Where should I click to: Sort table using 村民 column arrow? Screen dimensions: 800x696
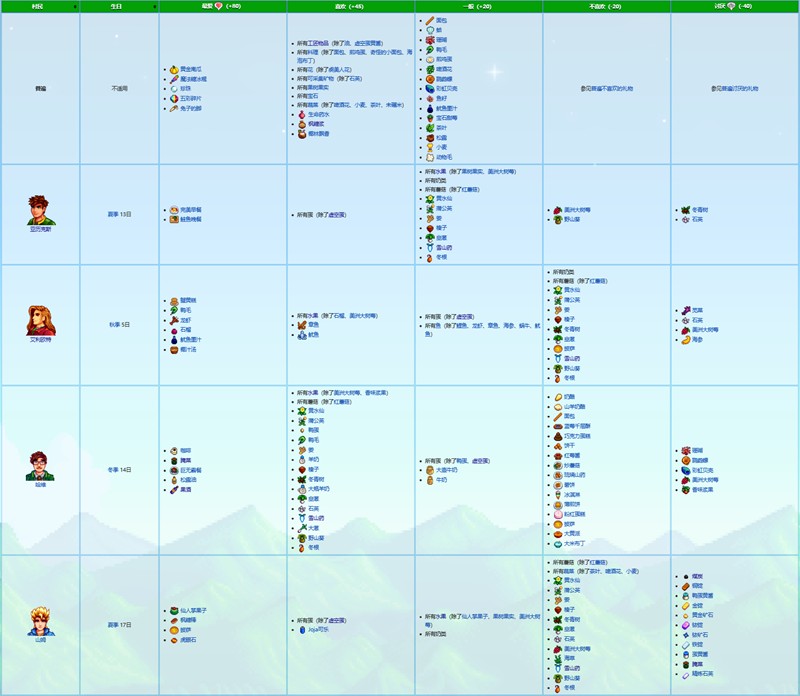click(x=74, y=6)
